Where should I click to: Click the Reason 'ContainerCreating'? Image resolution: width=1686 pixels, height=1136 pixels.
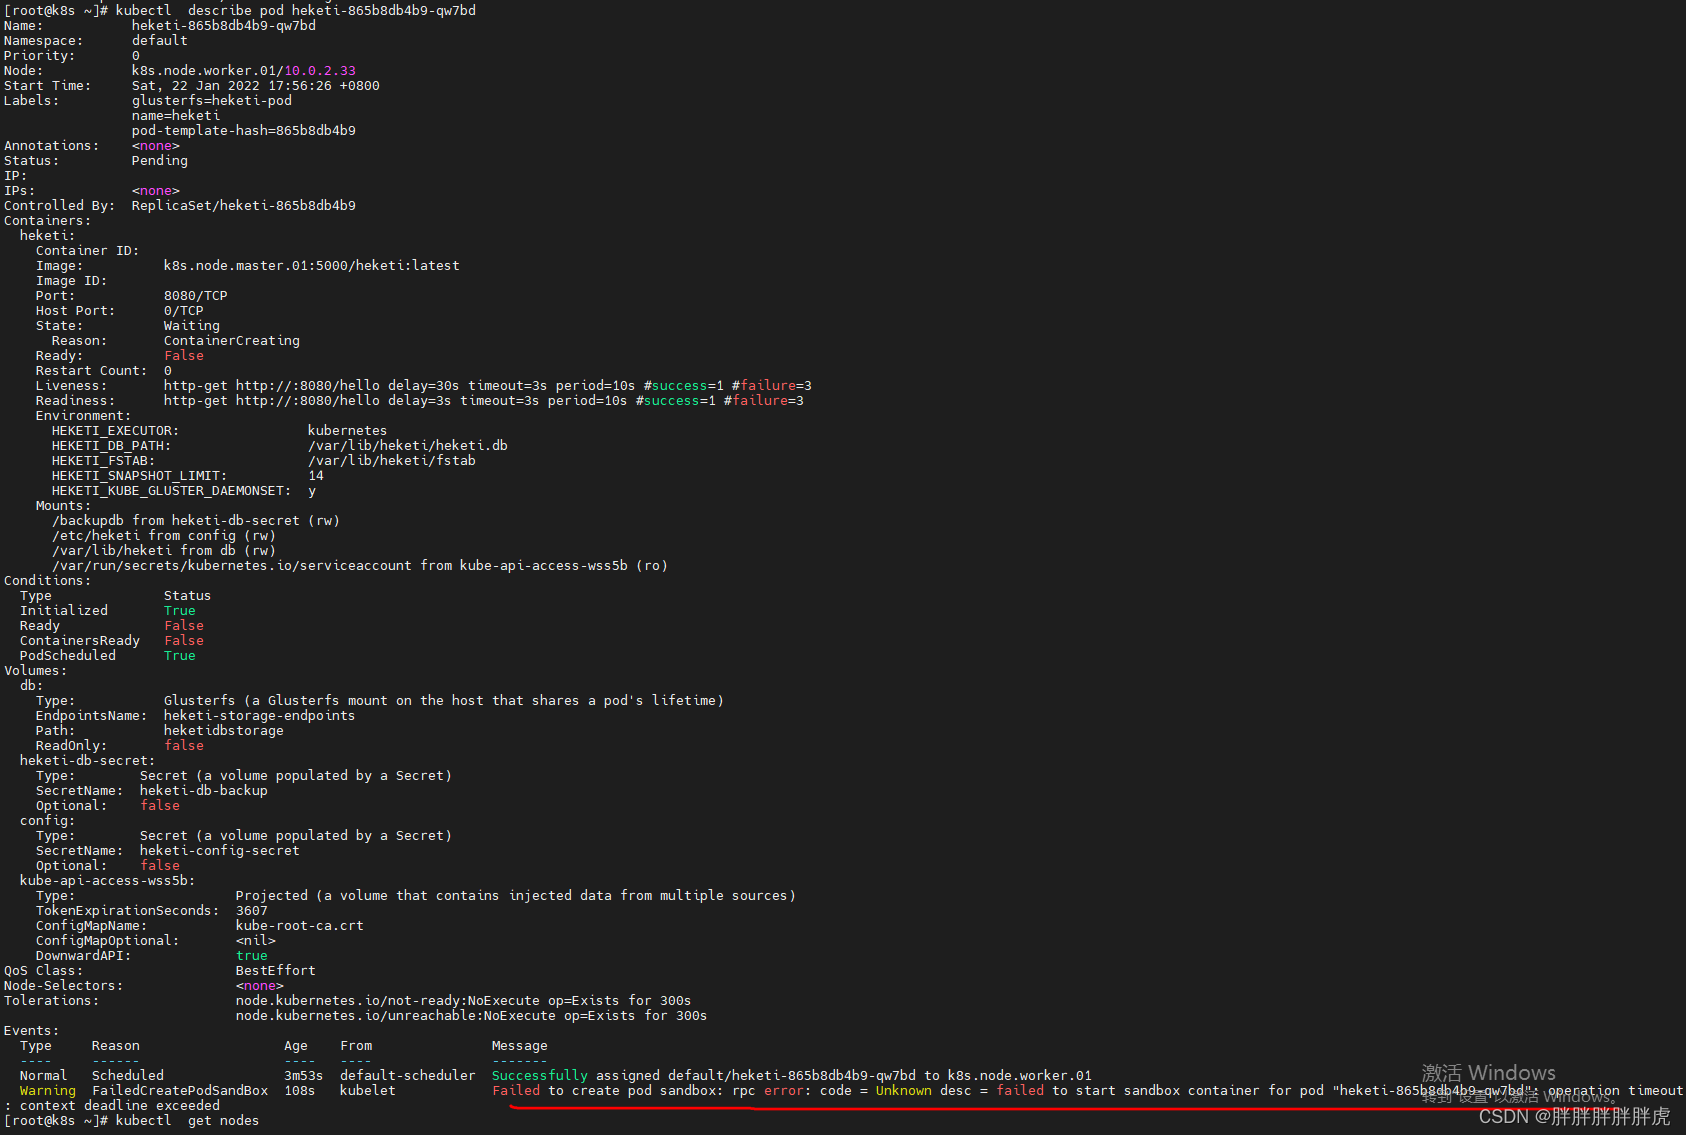click(x=232, y=341)
